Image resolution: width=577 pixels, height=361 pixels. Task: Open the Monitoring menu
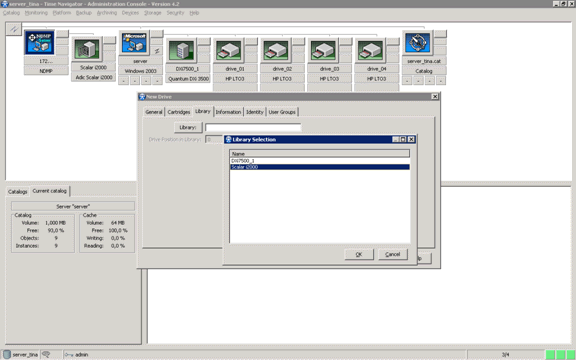36,13
